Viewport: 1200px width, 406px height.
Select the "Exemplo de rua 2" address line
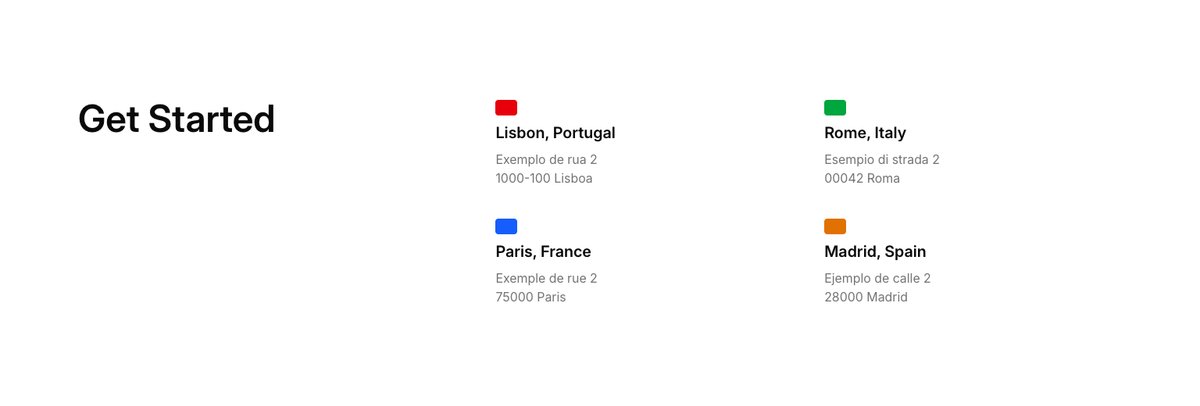(546, 160)
